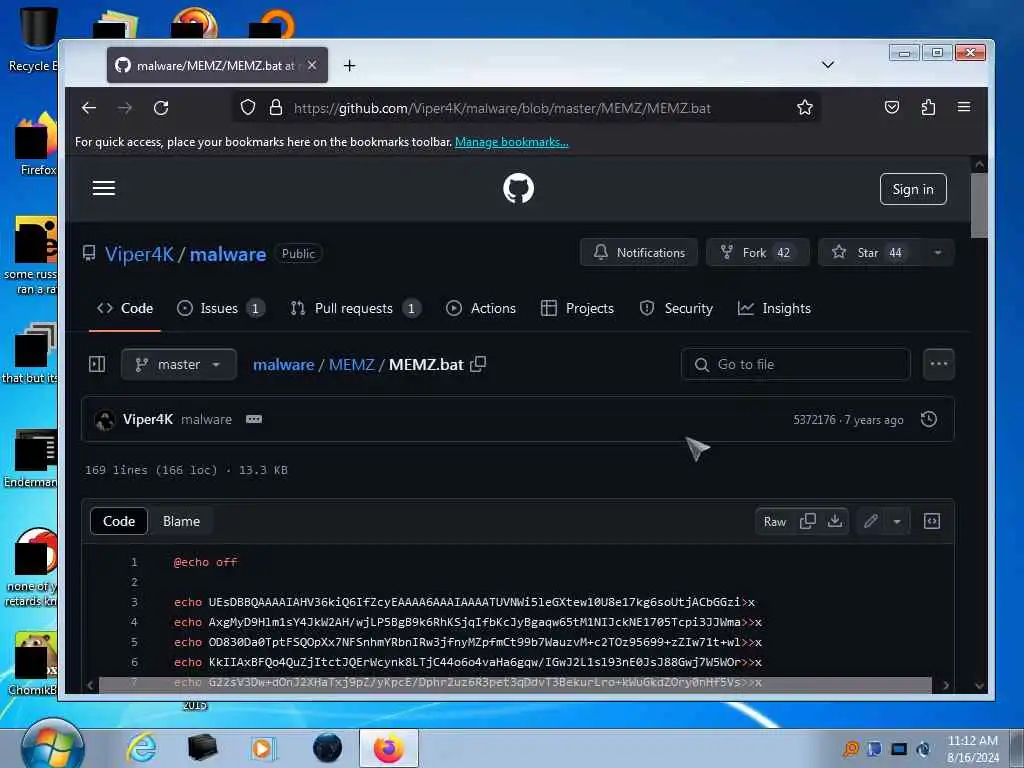Click the malware breadcrumb link
This screenshot has width=1024, height=768.
(283, 364)
